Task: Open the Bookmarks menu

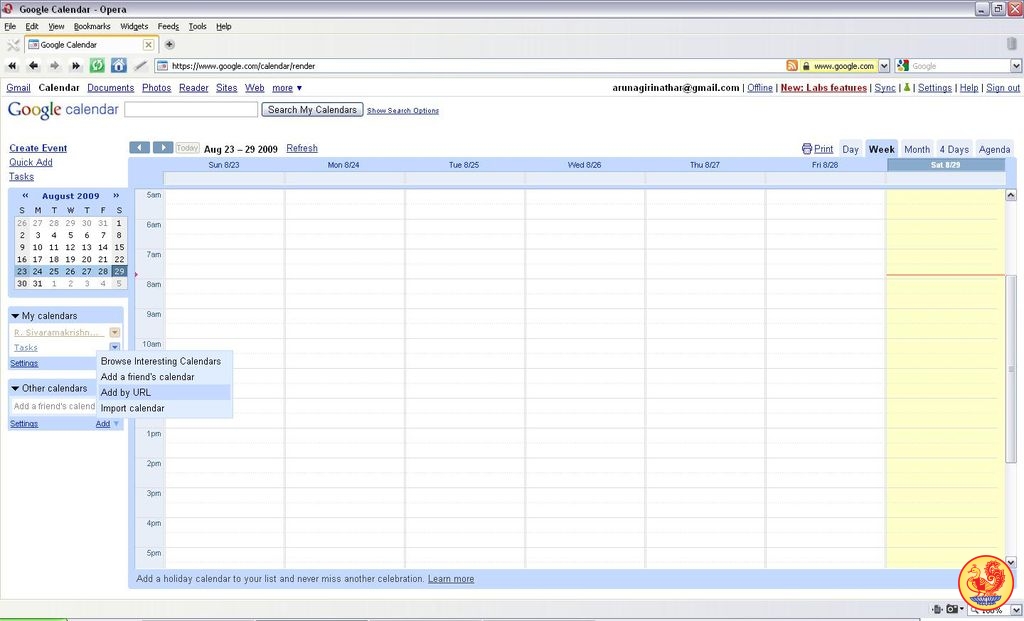Action: point(92,26)
